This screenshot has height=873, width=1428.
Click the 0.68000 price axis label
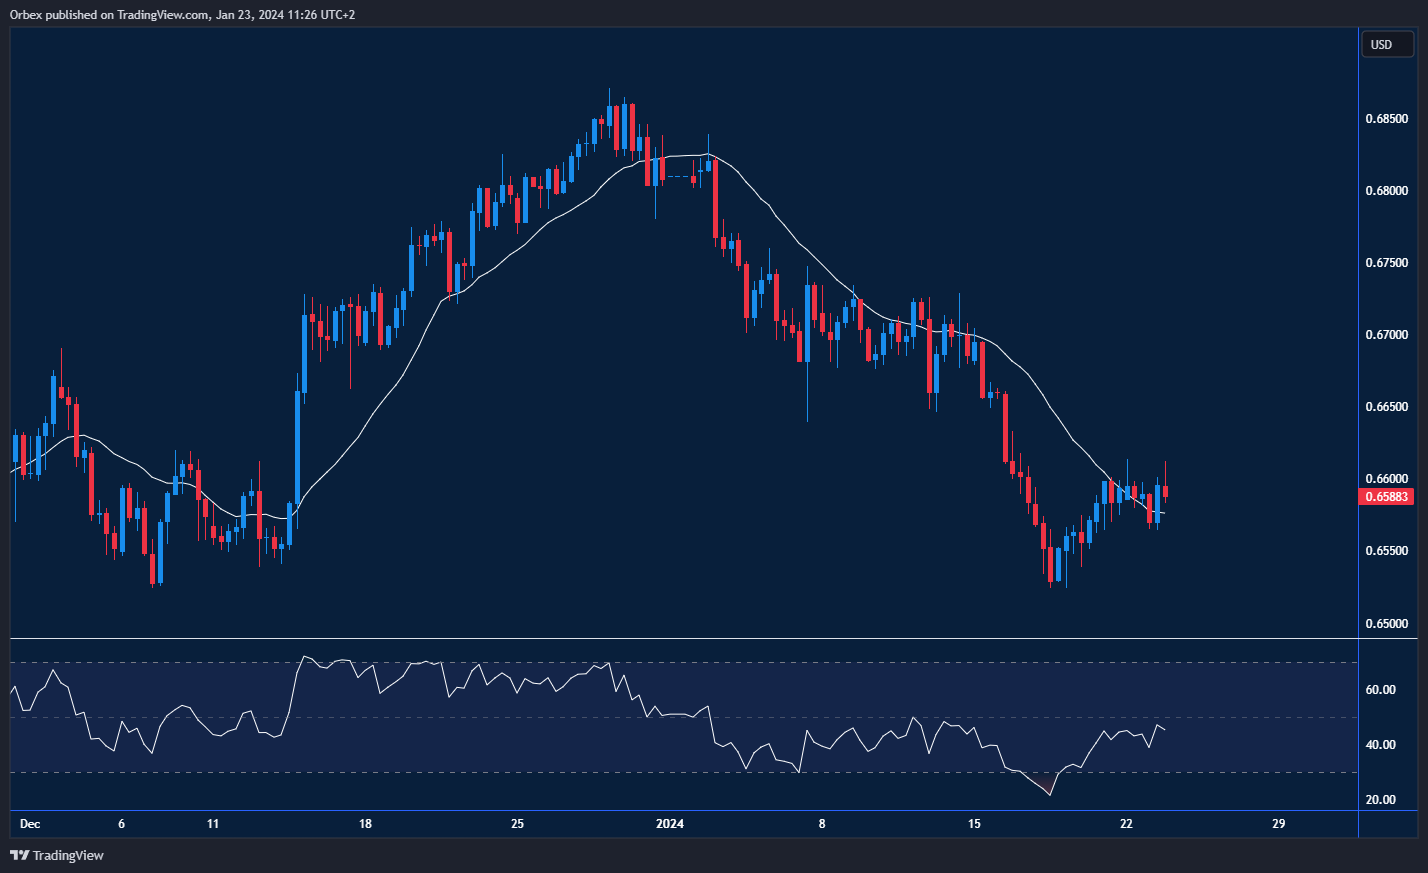1386,191
